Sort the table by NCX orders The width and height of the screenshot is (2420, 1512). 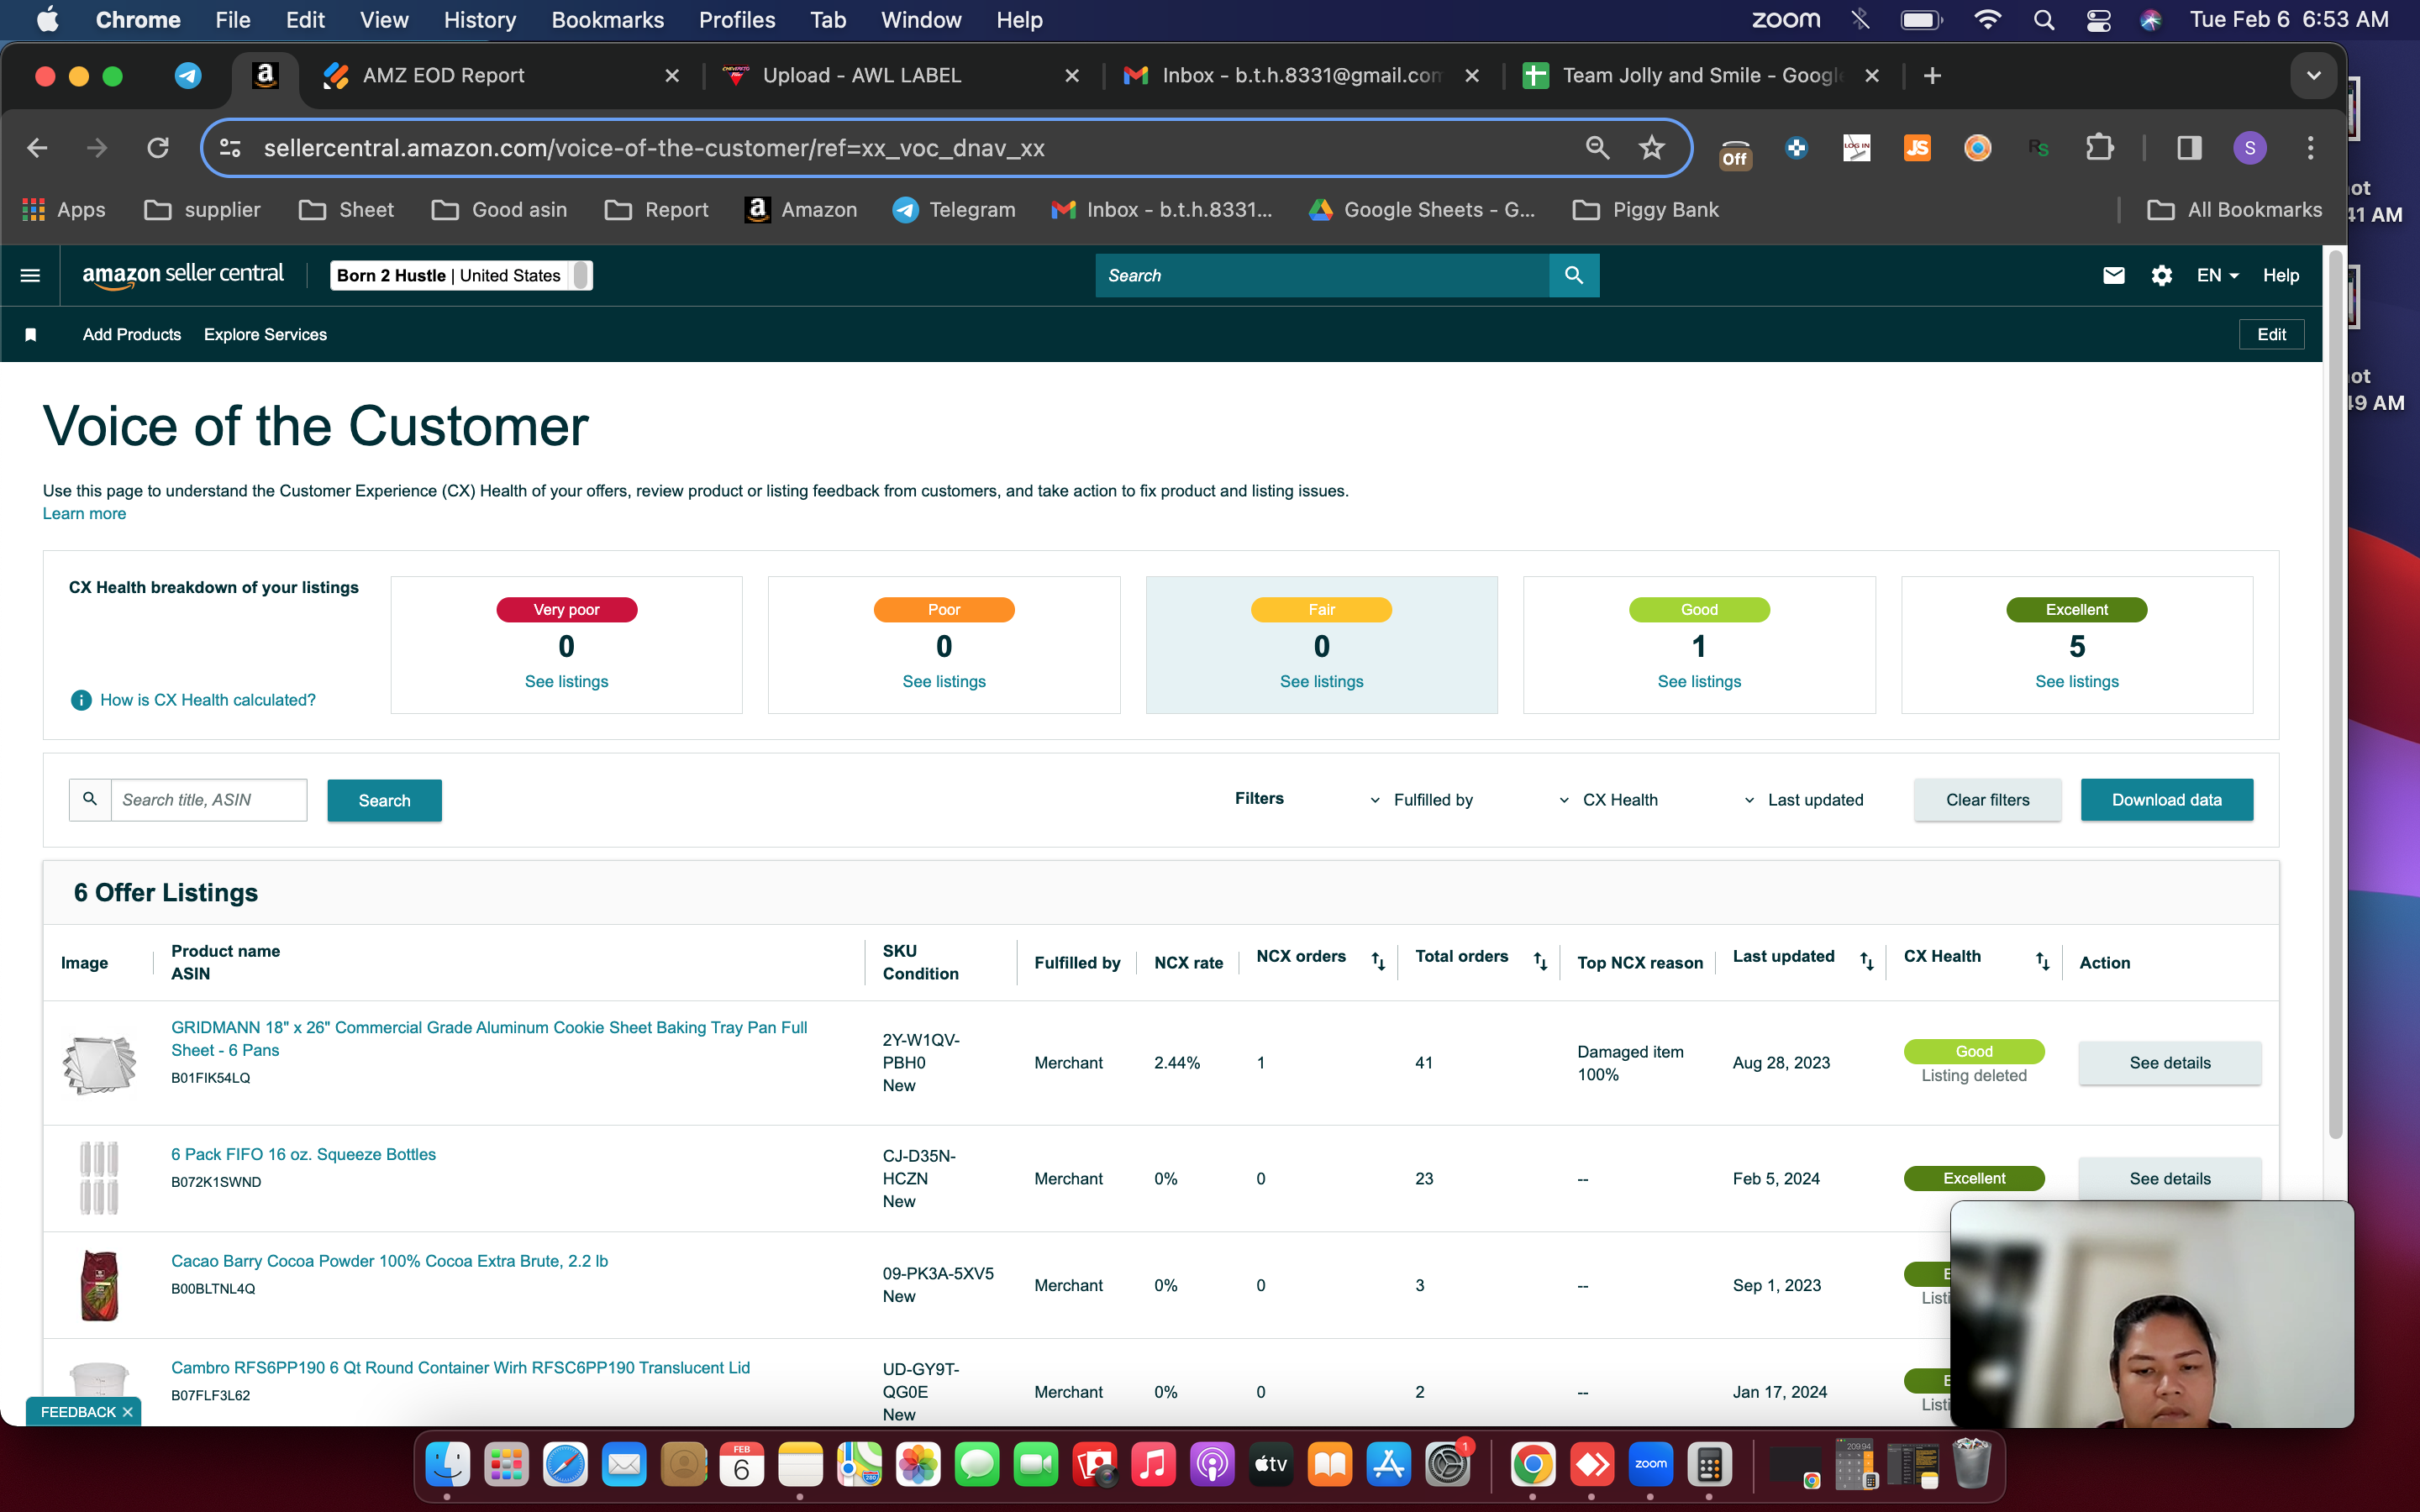click(x=1378, y=961)
